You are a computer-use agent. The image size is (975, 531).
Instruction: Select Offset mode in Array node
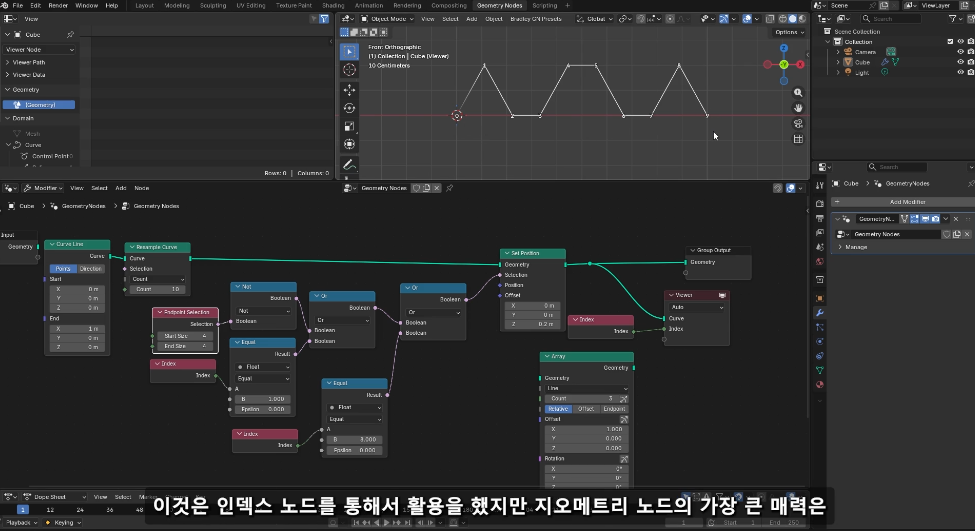coord(586,409)
